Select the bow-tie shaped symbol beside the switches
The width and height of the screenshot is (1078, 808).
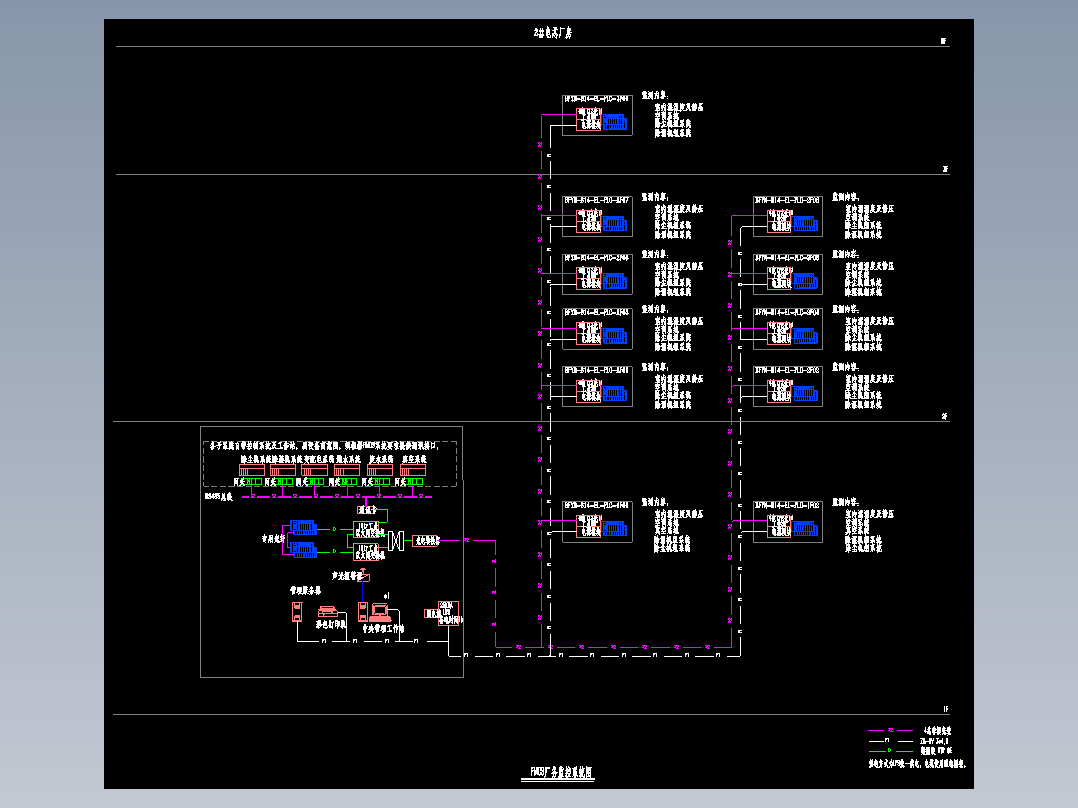click(x=395, y=541)
